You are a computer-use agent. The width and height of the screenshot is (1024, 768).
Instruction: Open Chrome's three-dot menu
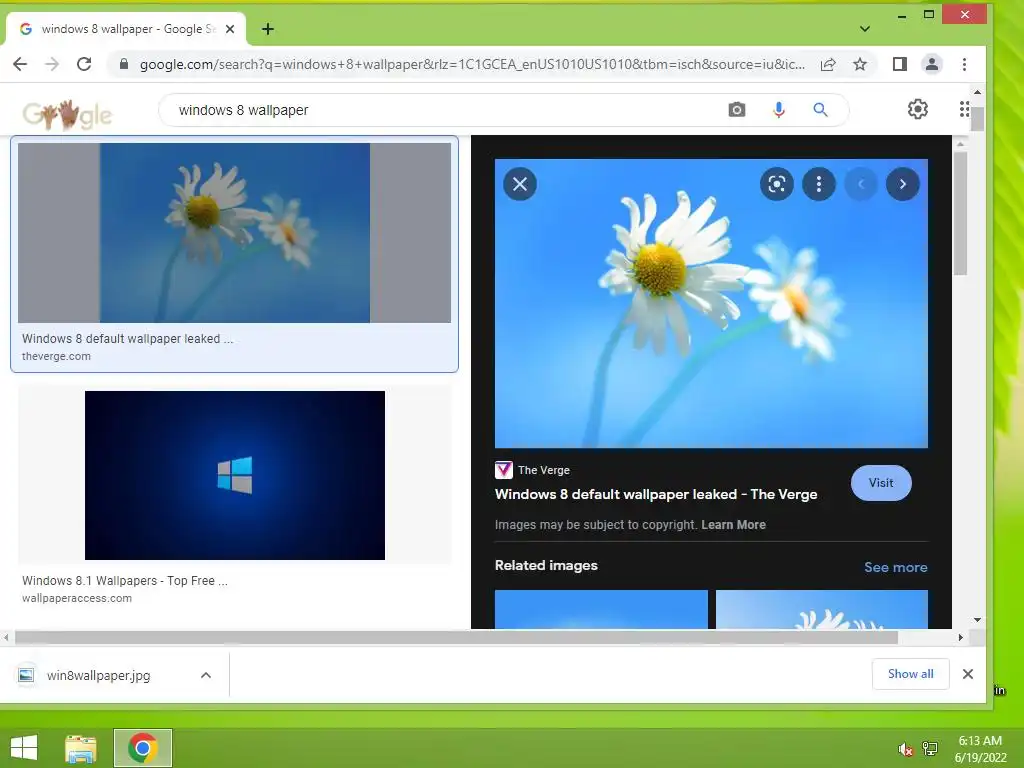964,64
